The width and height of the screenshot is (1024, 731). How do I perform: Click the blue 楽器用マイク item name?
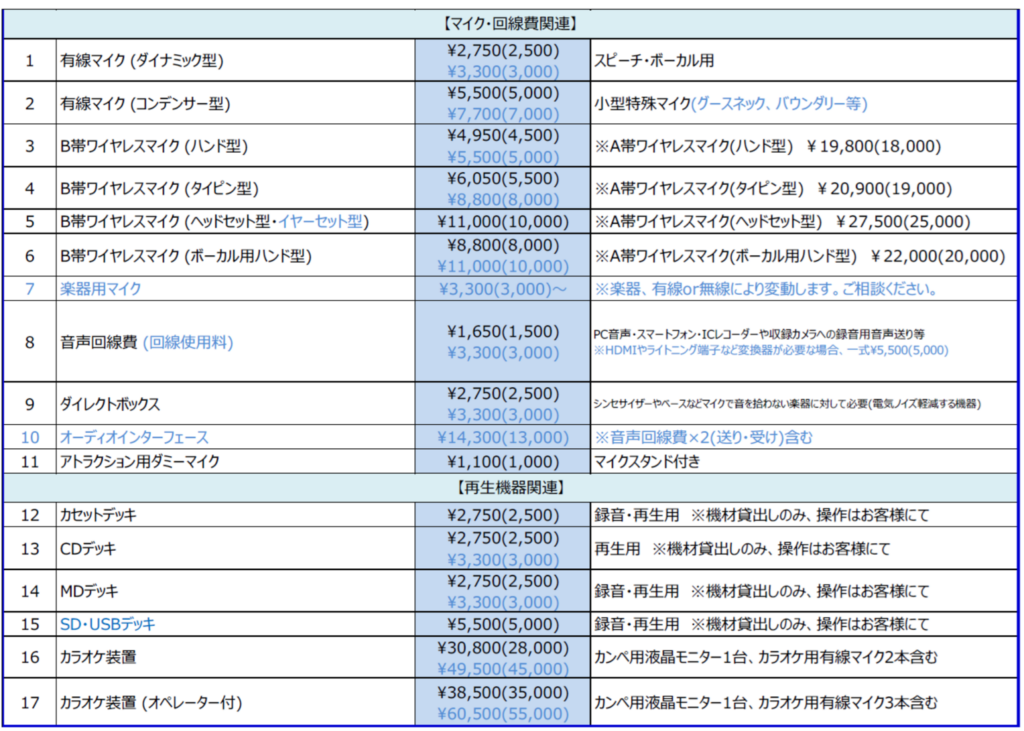101,289
